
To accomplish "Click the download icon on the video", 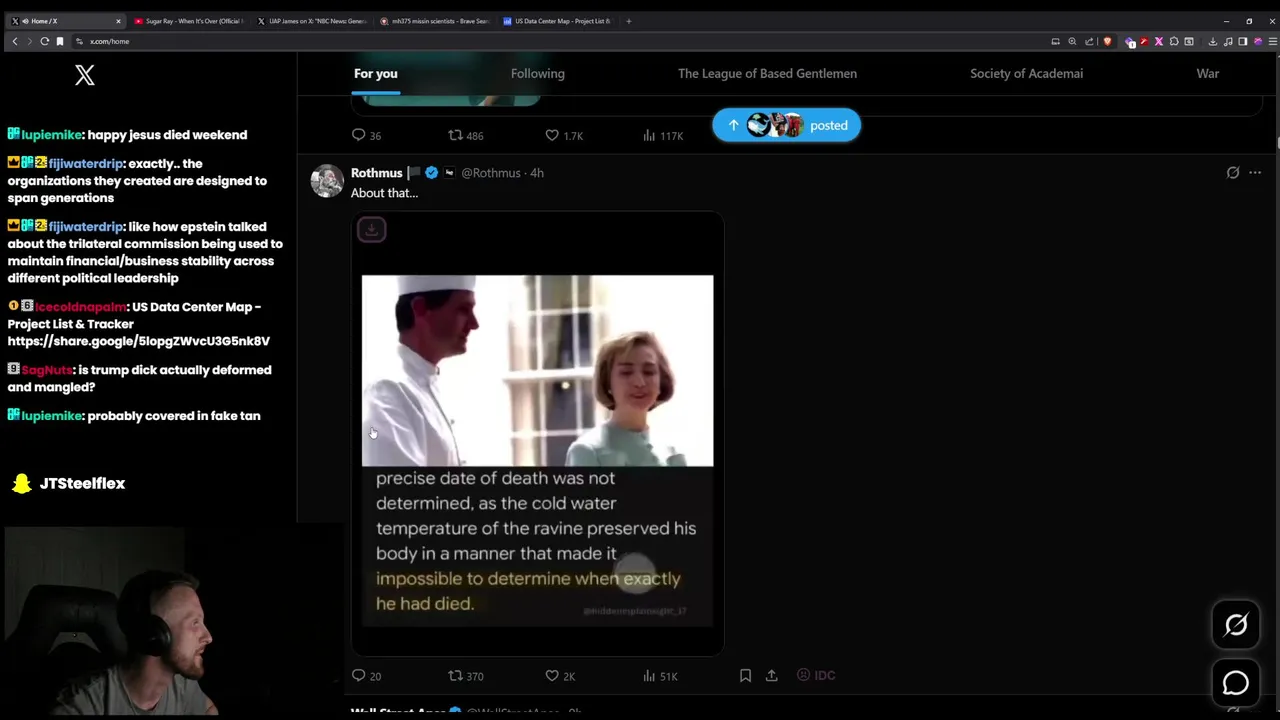I will [x=371, y=229].
